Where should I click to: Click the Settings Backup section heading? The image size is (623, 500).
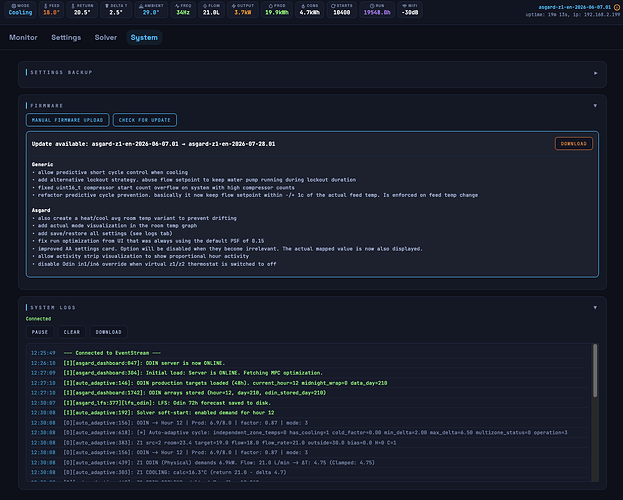62,72
